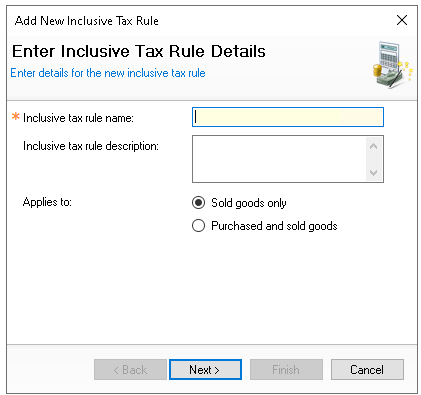Click the Inclusive tax rule name label
Viewport: 421px width, 395px height.
click(x=78, y=118)
